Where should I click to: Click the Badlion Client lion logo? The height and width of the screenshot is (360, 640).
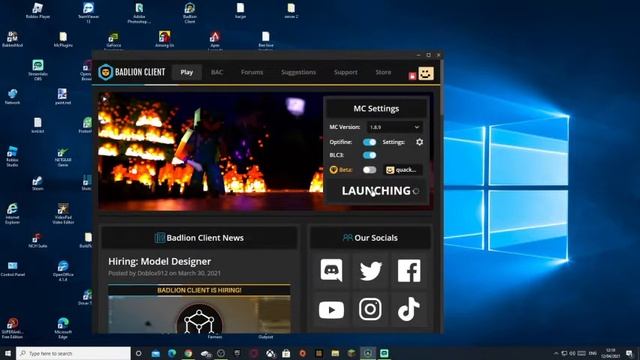[x=106, y=72]
